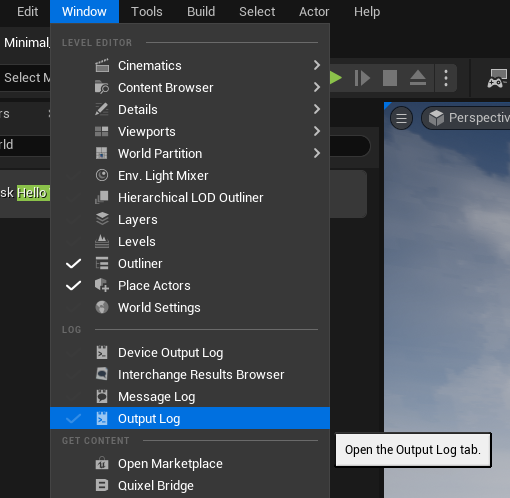Toggle the Place Actors checkmark off
The image size is (510, 498).
click(73, 285)
